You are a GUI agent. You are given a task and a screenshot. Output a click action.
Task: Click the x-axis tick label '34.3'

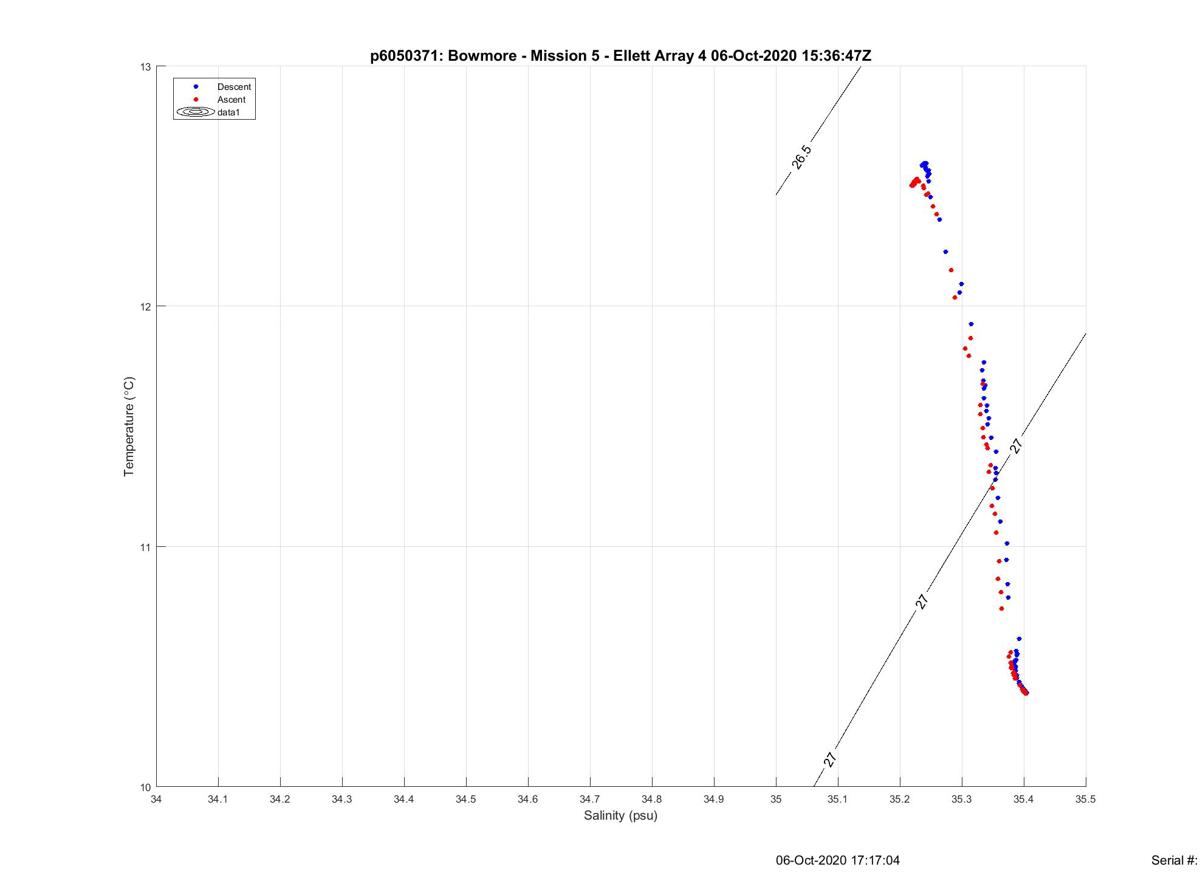click(x=342, y=799)
